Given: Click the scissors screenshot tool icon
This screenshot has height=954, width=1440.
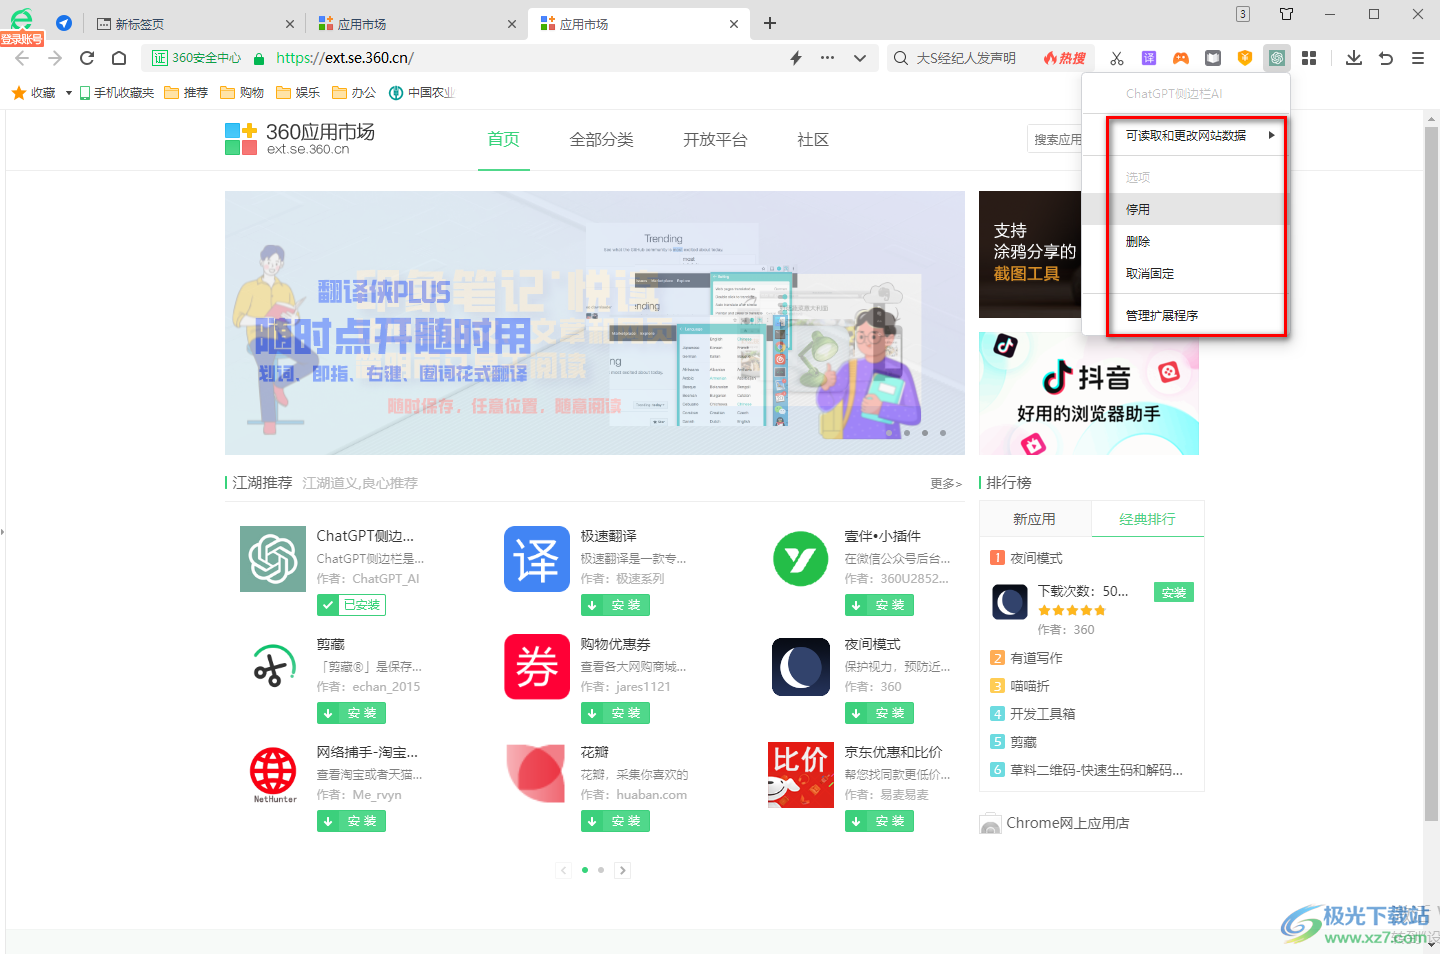Looking at the screenshot, I should [x=1117, y=58].
